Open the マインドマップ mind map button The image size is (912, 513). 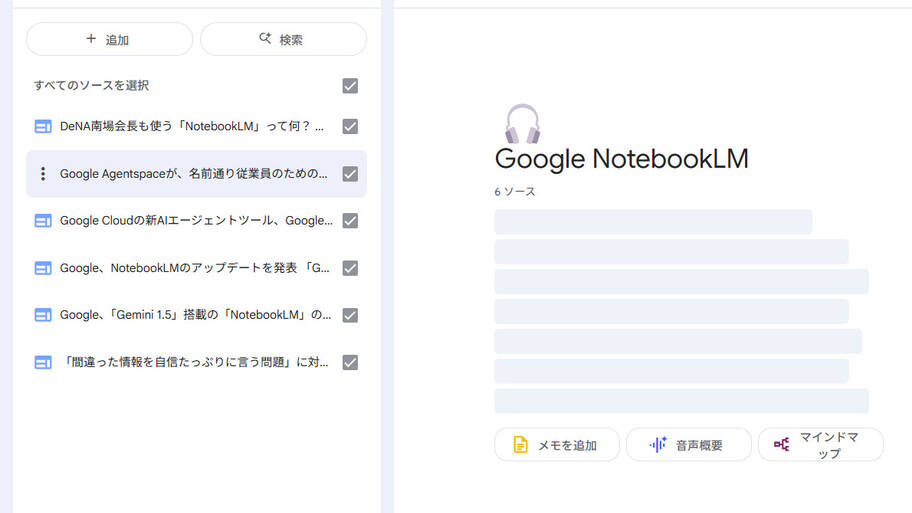pos(821,445)
